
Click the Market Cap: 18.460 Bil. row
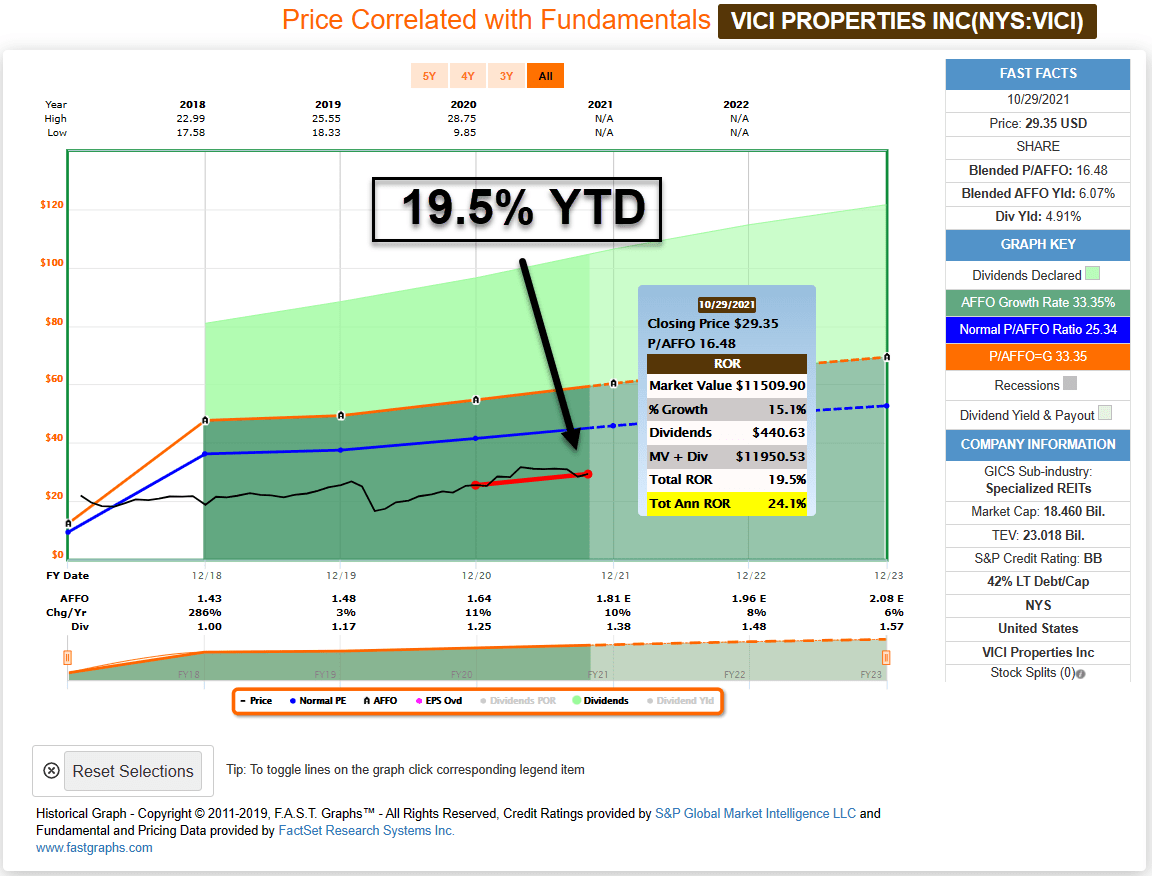(1037, 511)
